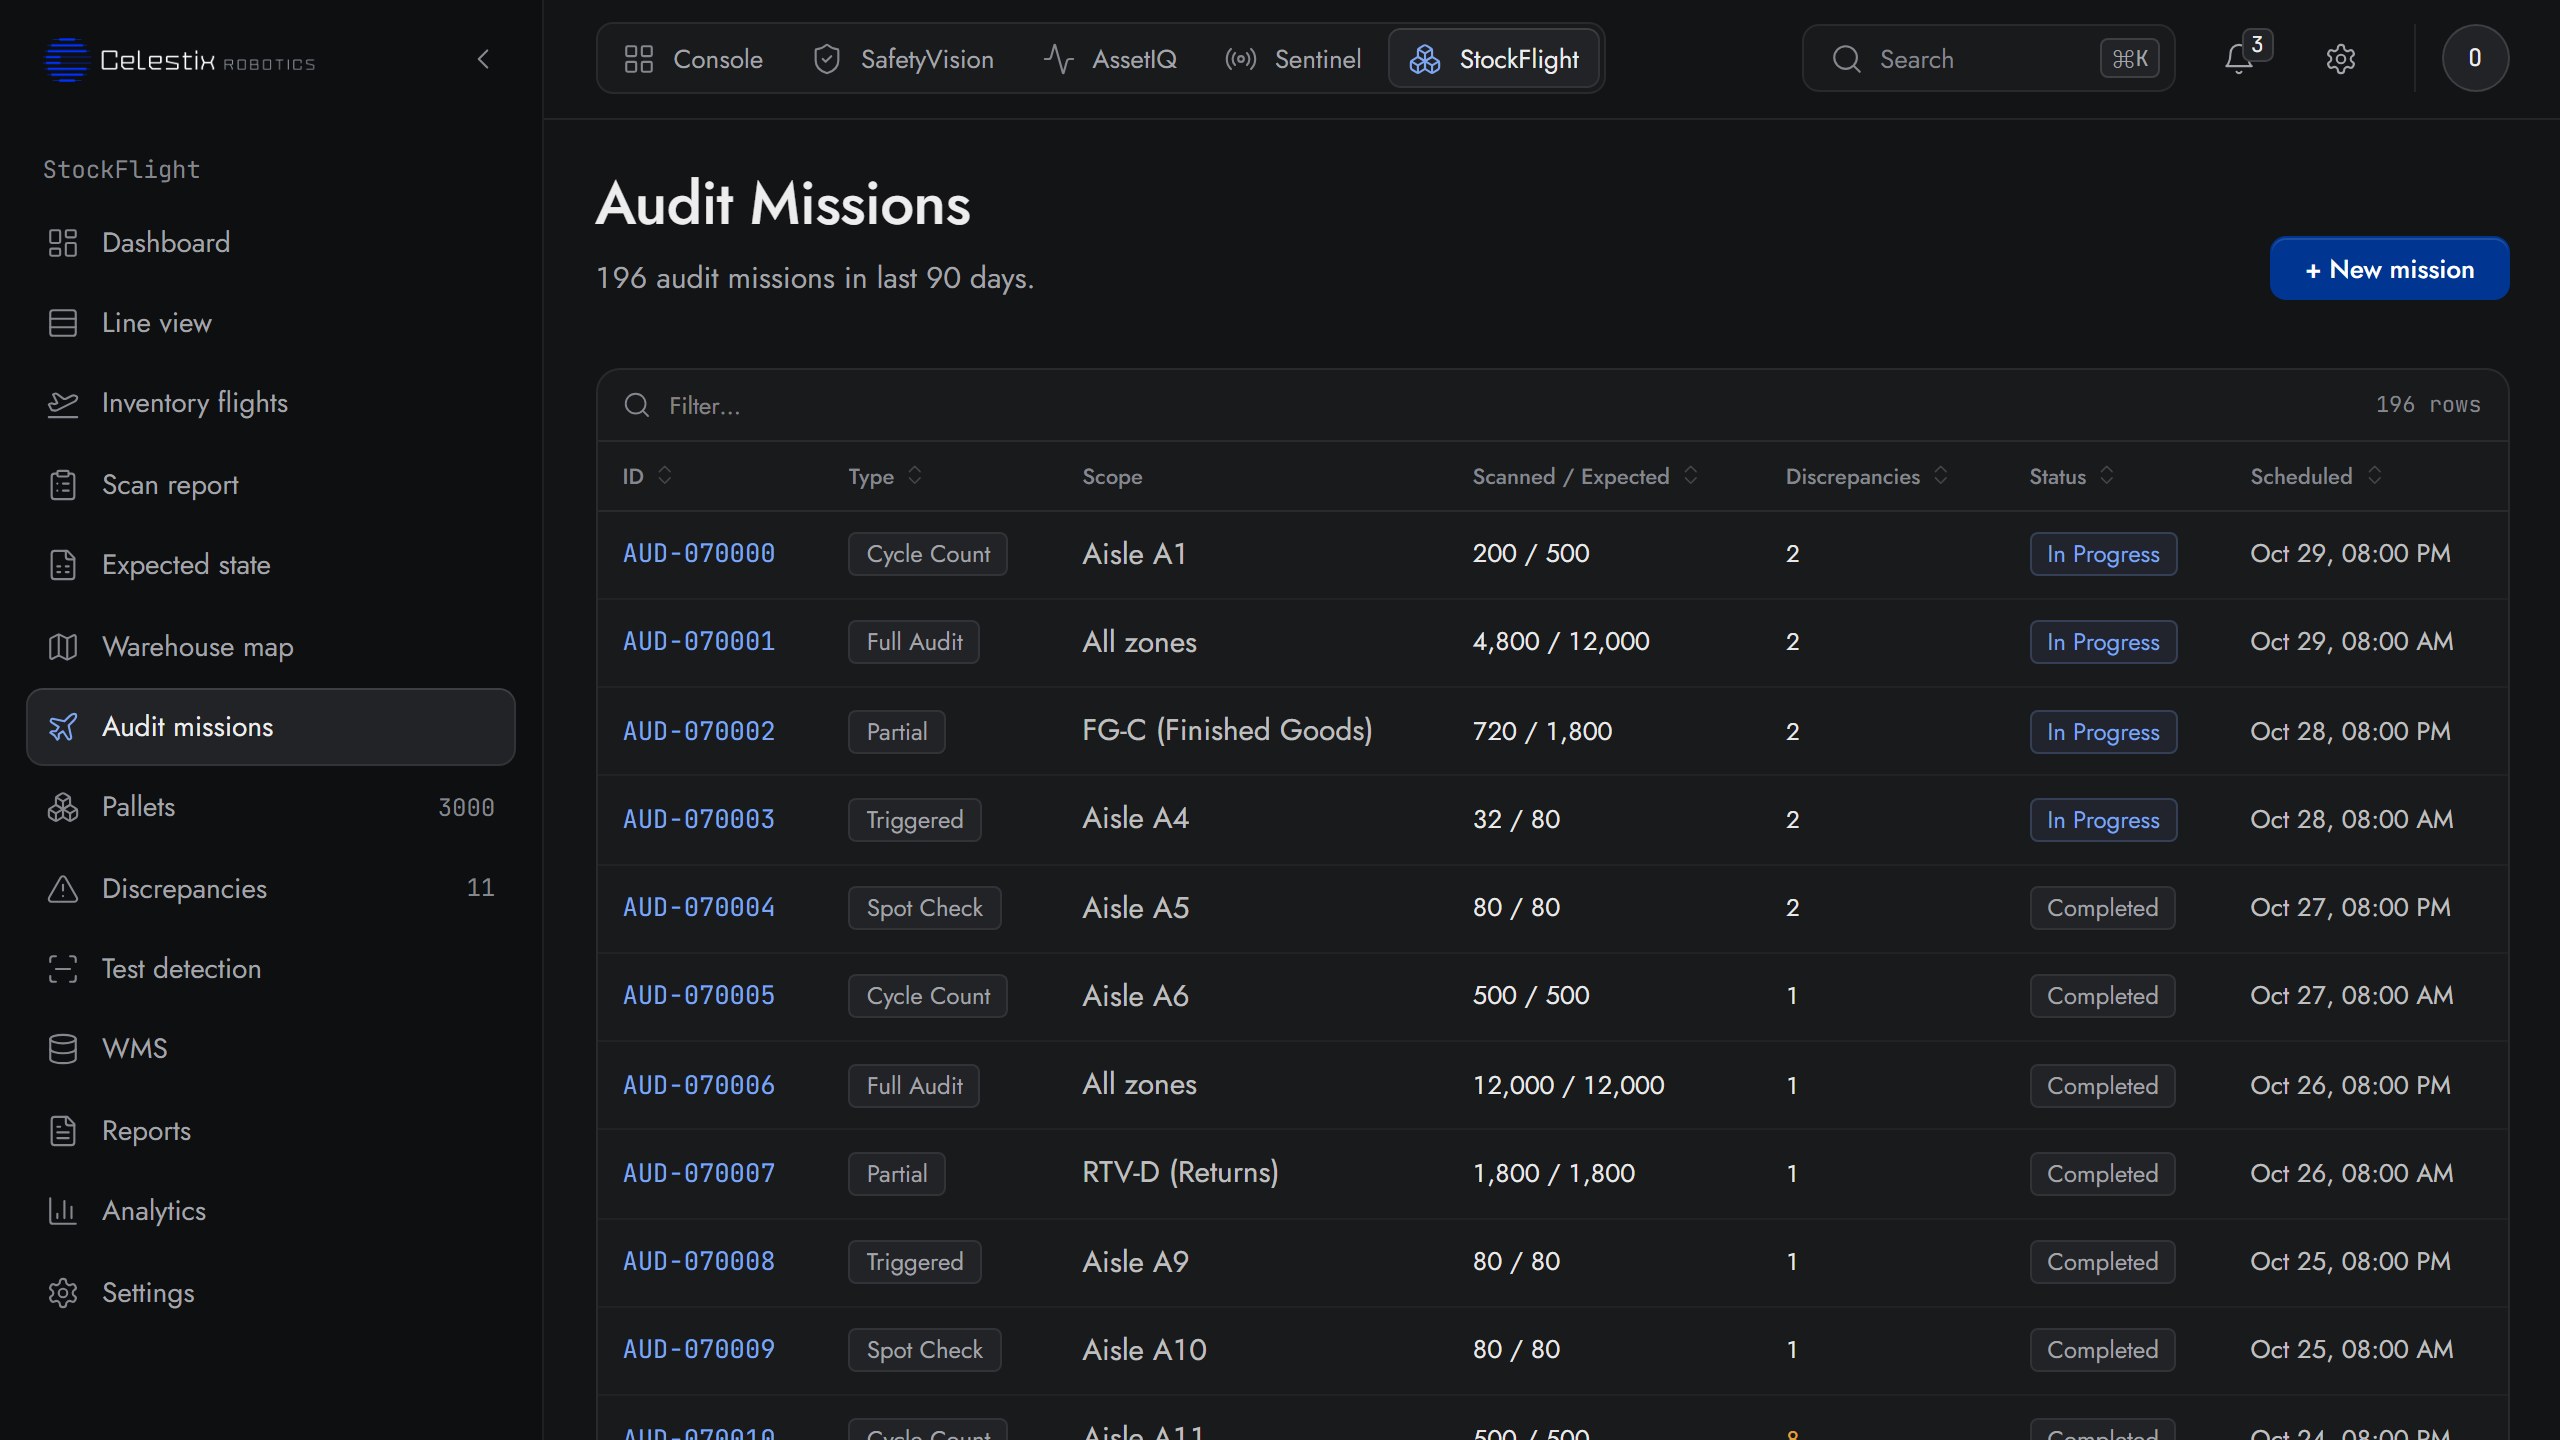Viewport: 2560px width, 1440px height.
Task: Switch to Sentinel tab
Action: coord(1292,59)
